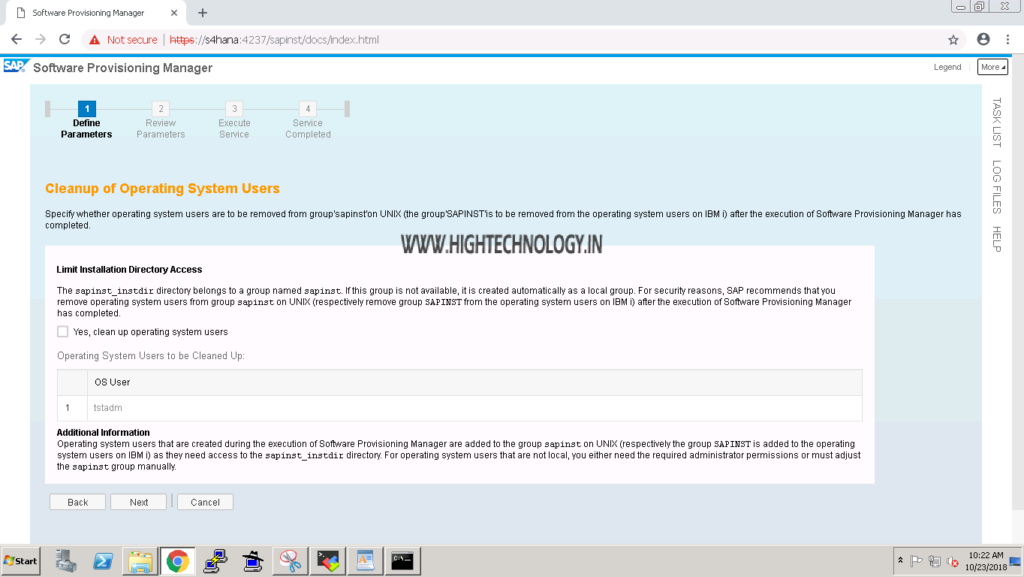This screenshot has height=577, width=1024.
Task: Open the TASK LIST side panel
Action: coord(997,122)
